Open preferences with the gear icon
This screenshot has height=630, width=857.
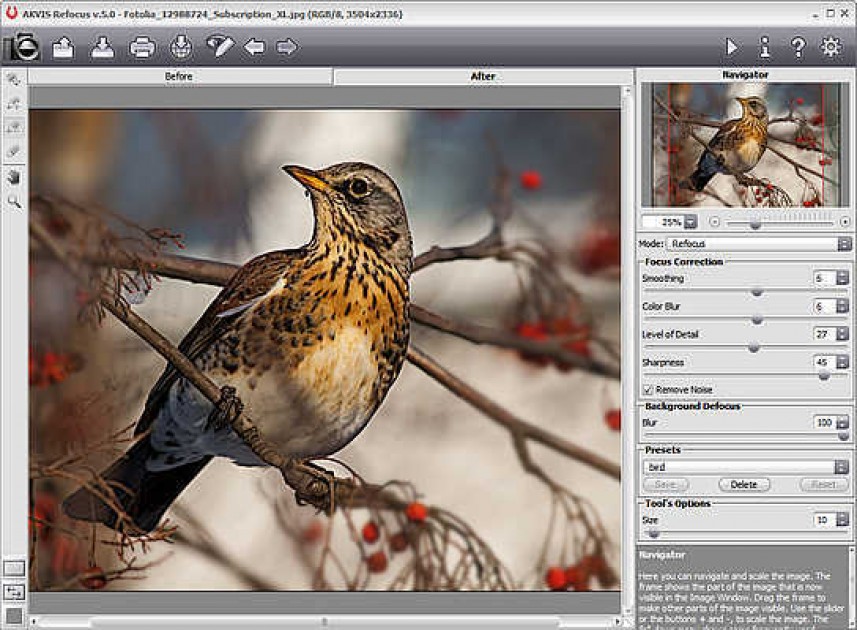click(x=830, y=47)
